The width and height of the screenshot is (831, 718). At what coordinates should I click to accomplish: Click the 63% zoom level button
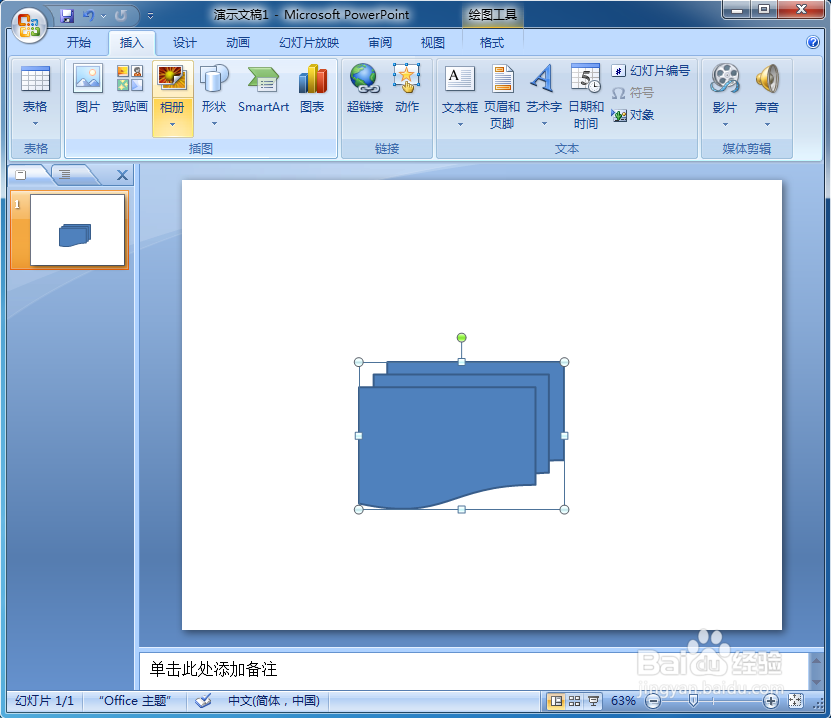623,701
